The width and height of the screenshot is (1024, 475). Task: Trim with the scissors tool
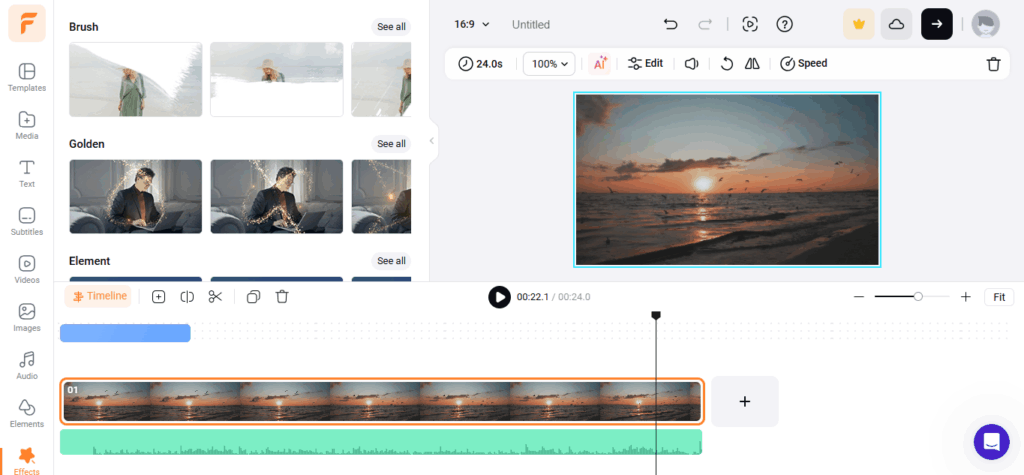pyautogui.click(x=216, y=297)
